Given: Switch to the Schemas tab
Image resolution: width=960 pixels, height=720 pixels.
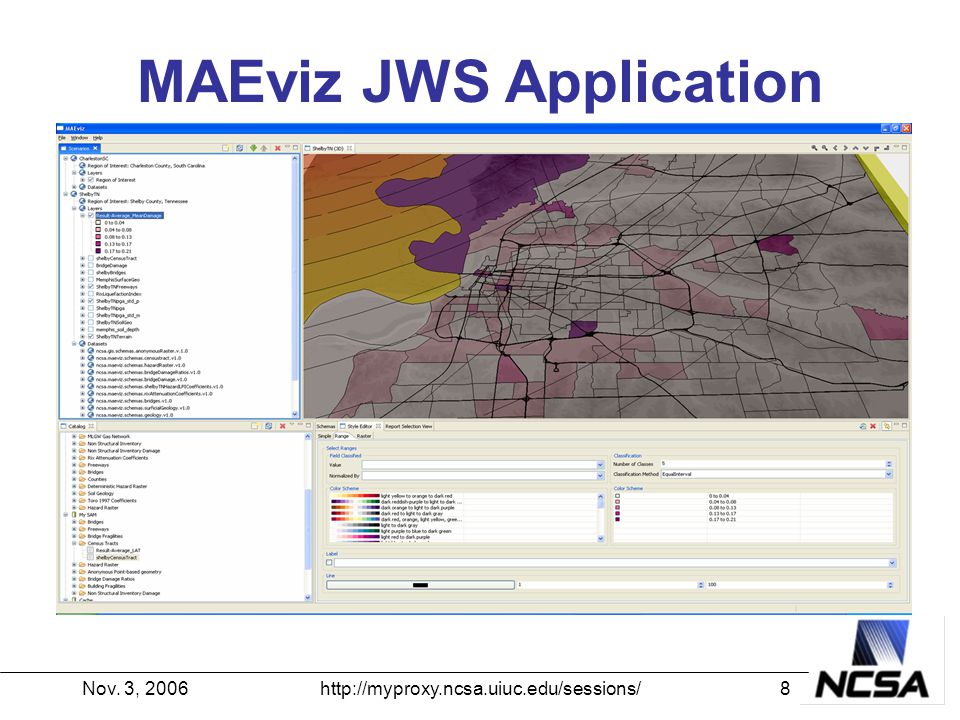Looking at the screenshot, I should [x=326, y=426].
